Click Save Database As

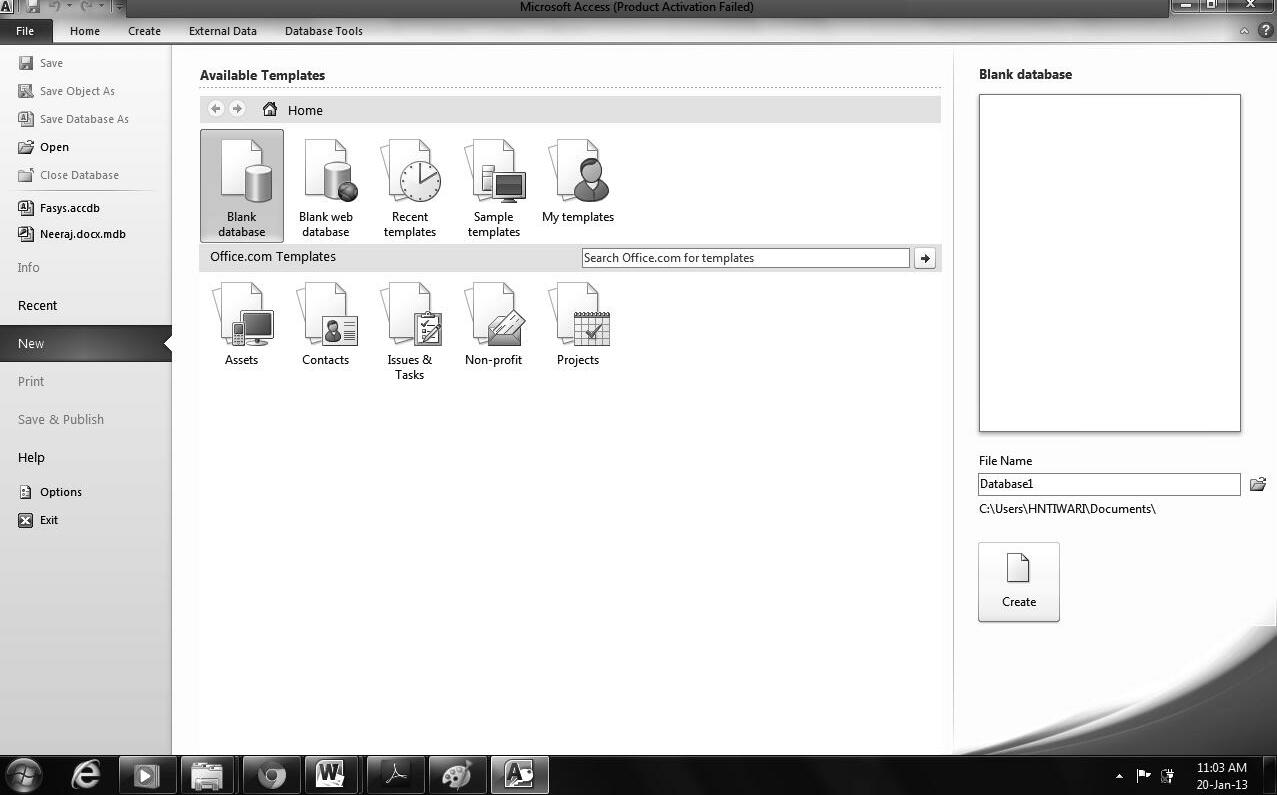pos(74,119)
